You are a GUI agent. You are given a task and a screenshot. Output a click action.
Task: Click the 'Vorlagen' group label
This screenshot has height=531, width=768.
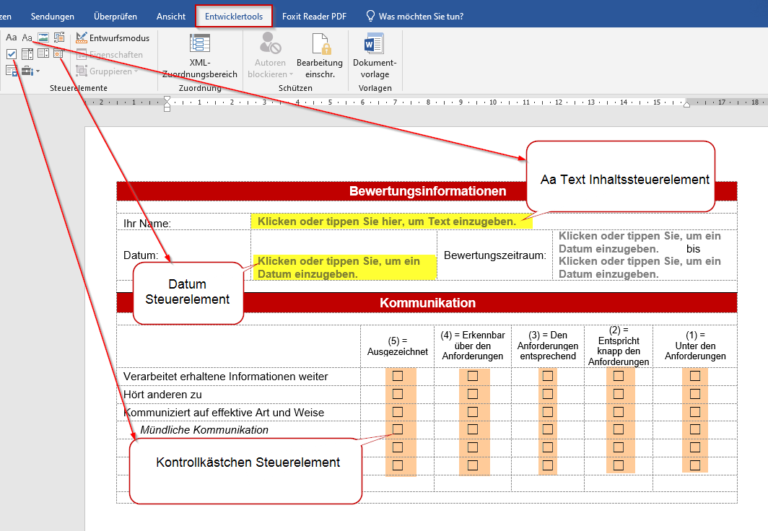click(375, 88)
